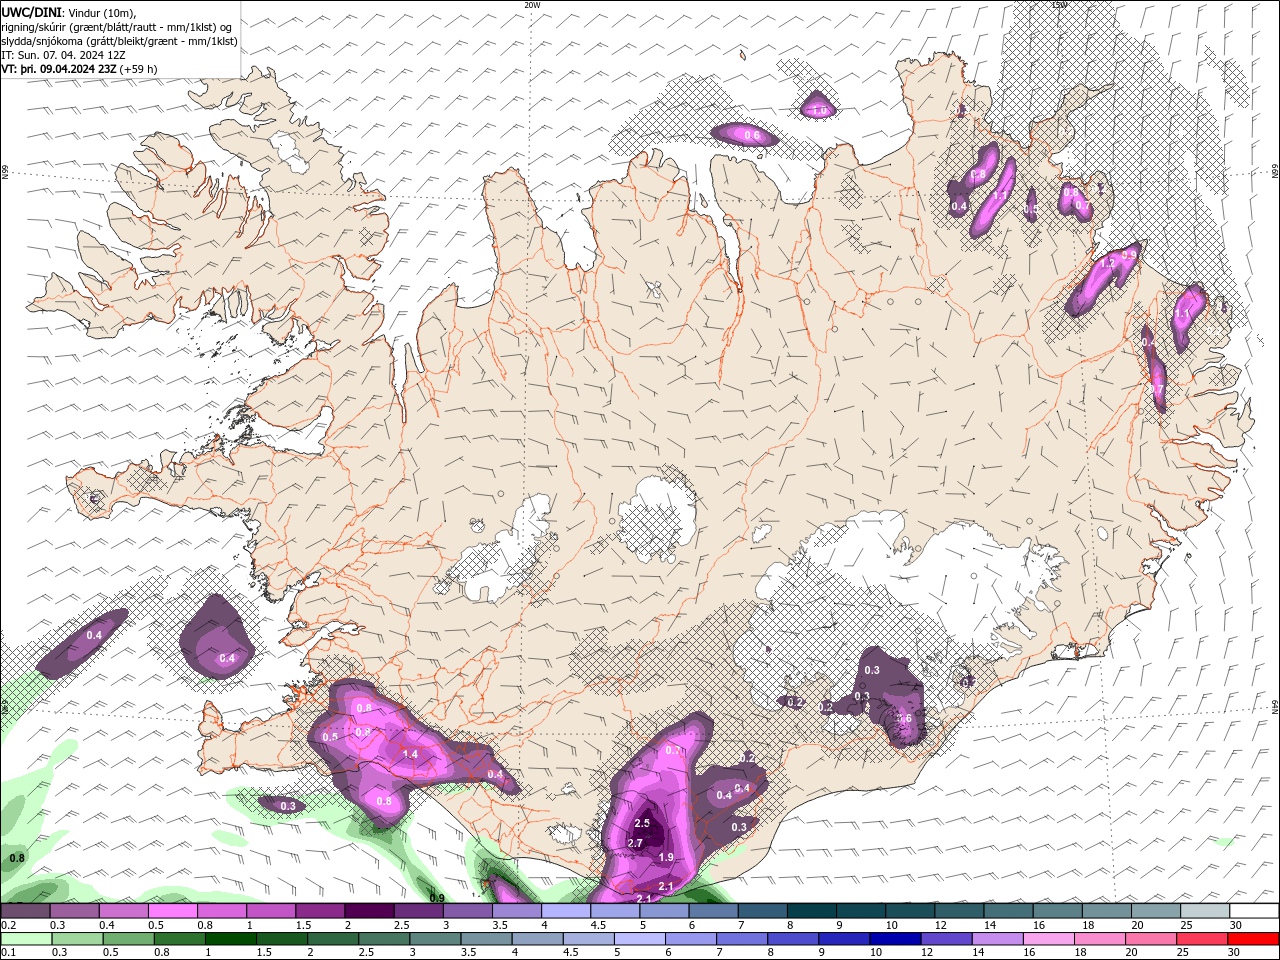This screenshot has height=960, width=1280.
Task: Click the '1.2' value in the northeast snow band
Action: (x=1107, y=264)
